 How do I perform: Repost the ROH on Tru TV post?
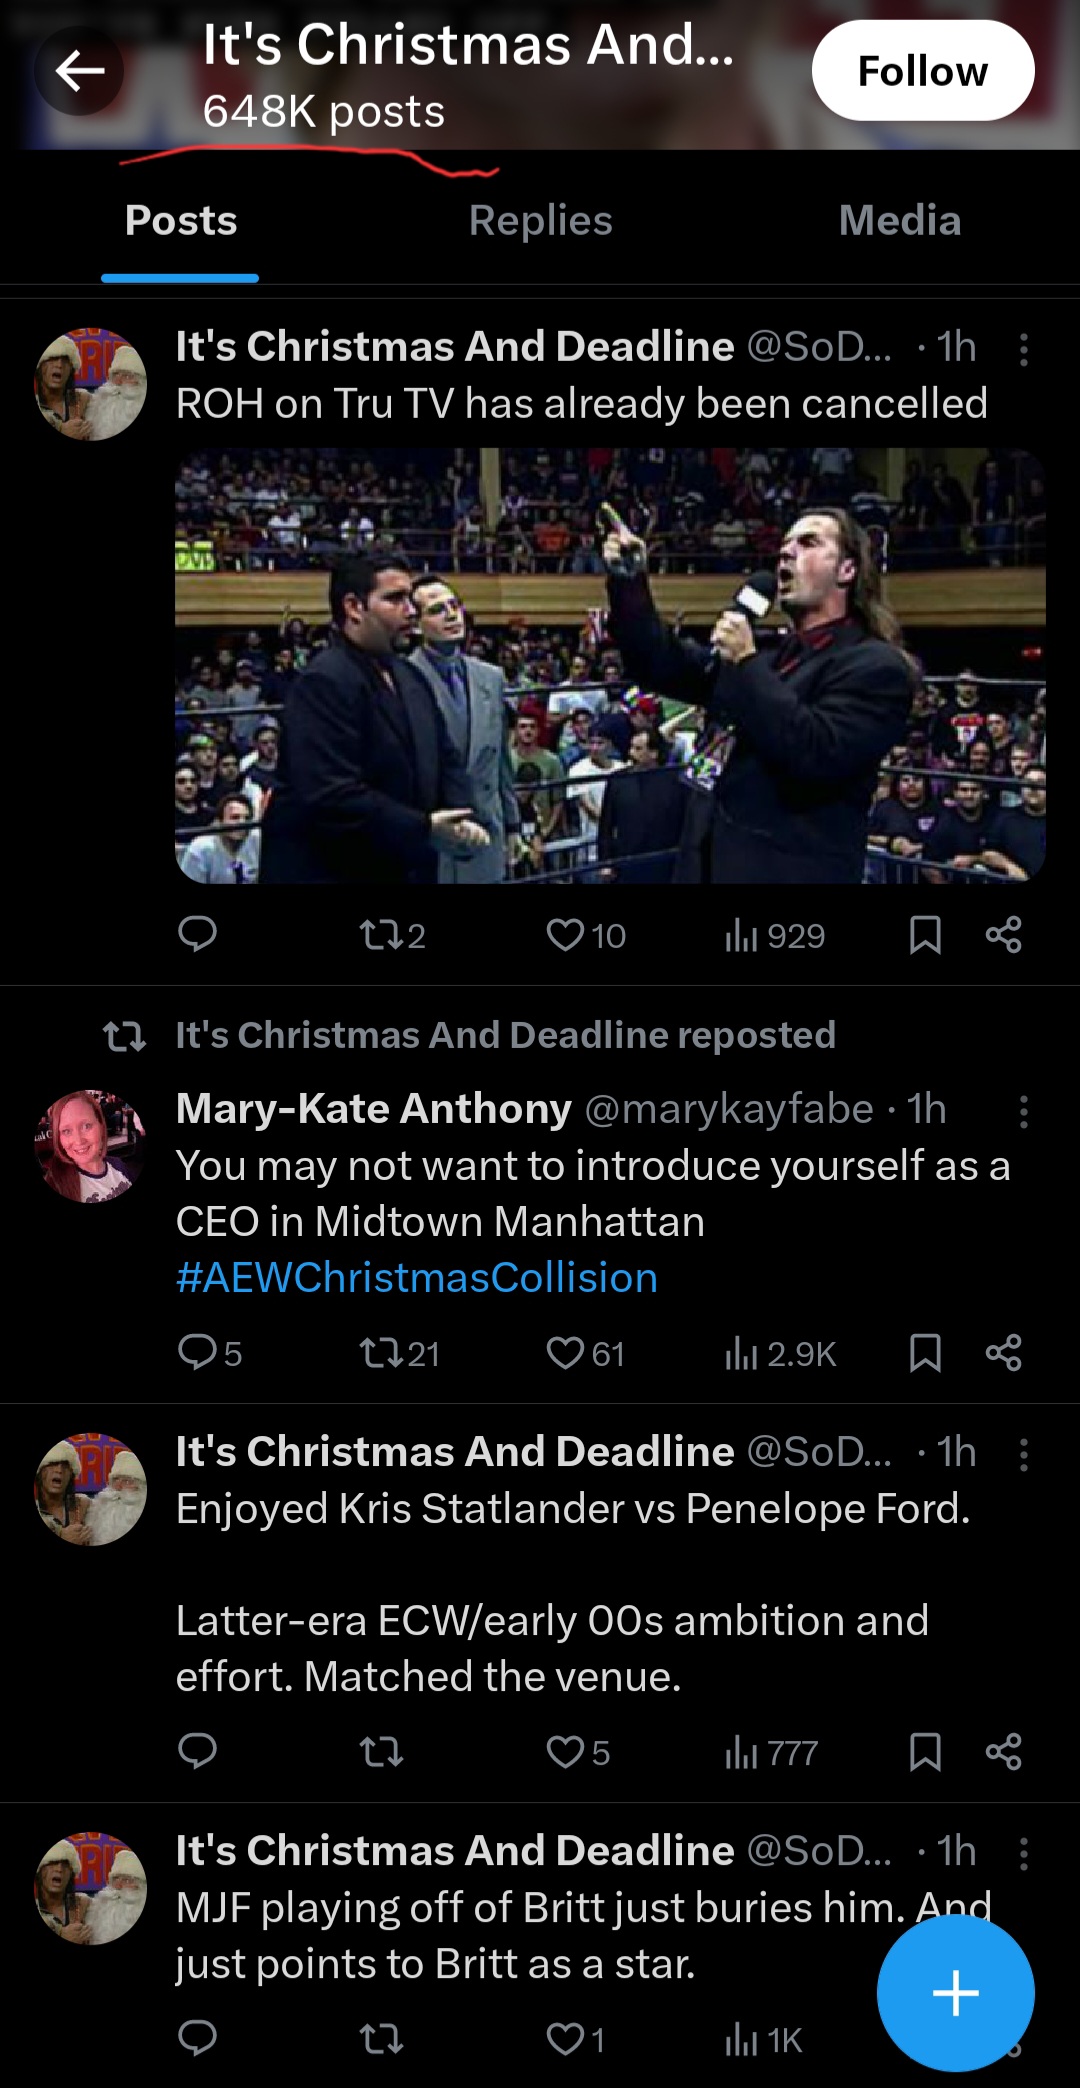point(380,935)
